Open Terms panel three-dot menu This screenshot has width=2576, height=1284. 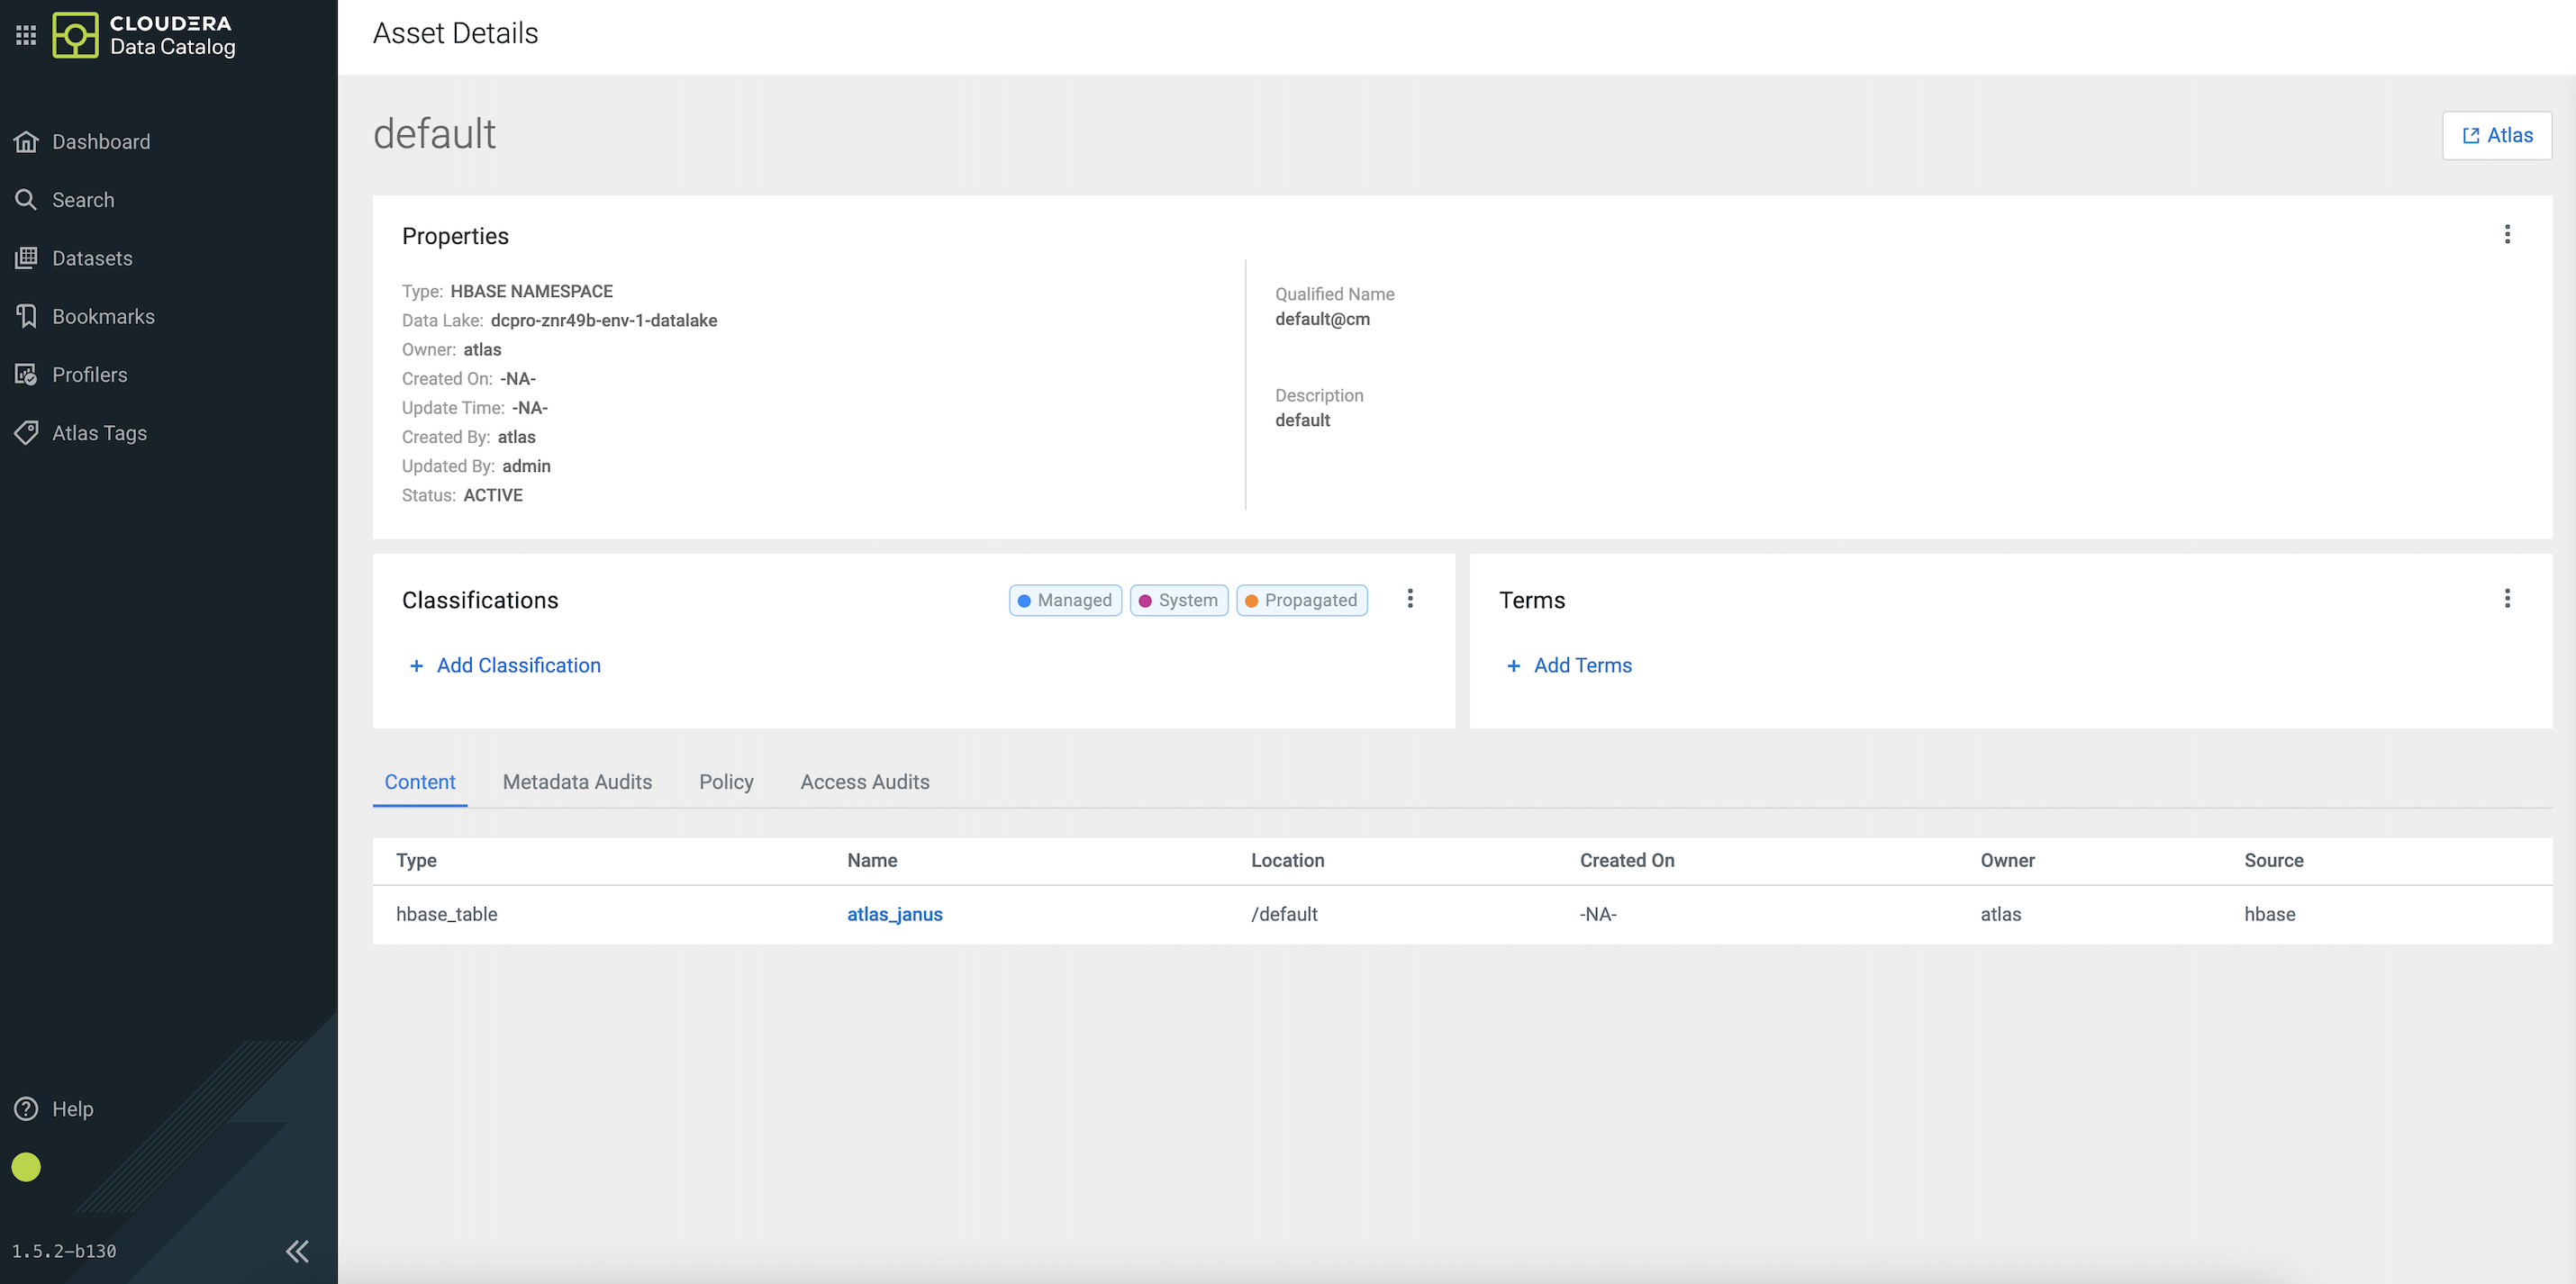coord(2506,598)
